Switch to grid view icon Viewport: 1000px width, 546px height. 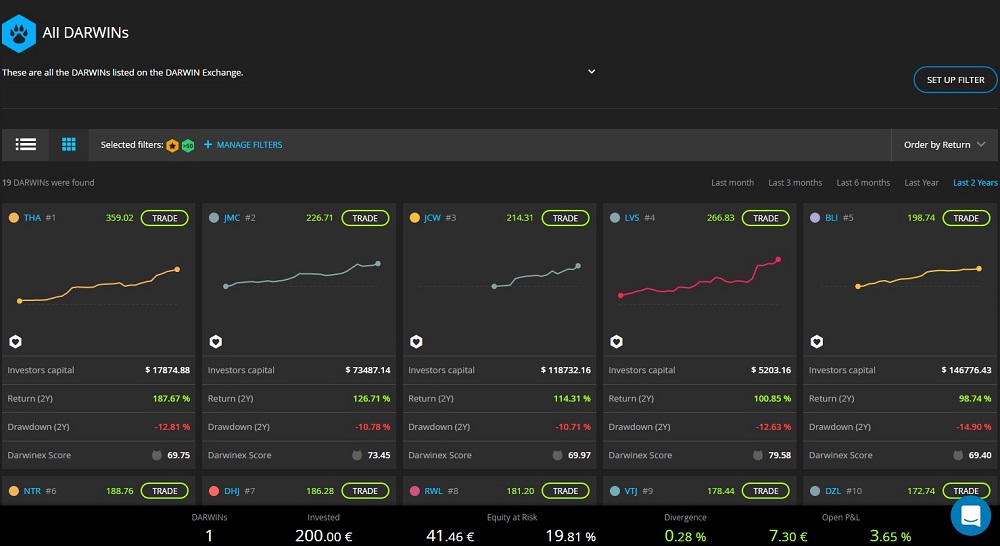tap(69, 145)
